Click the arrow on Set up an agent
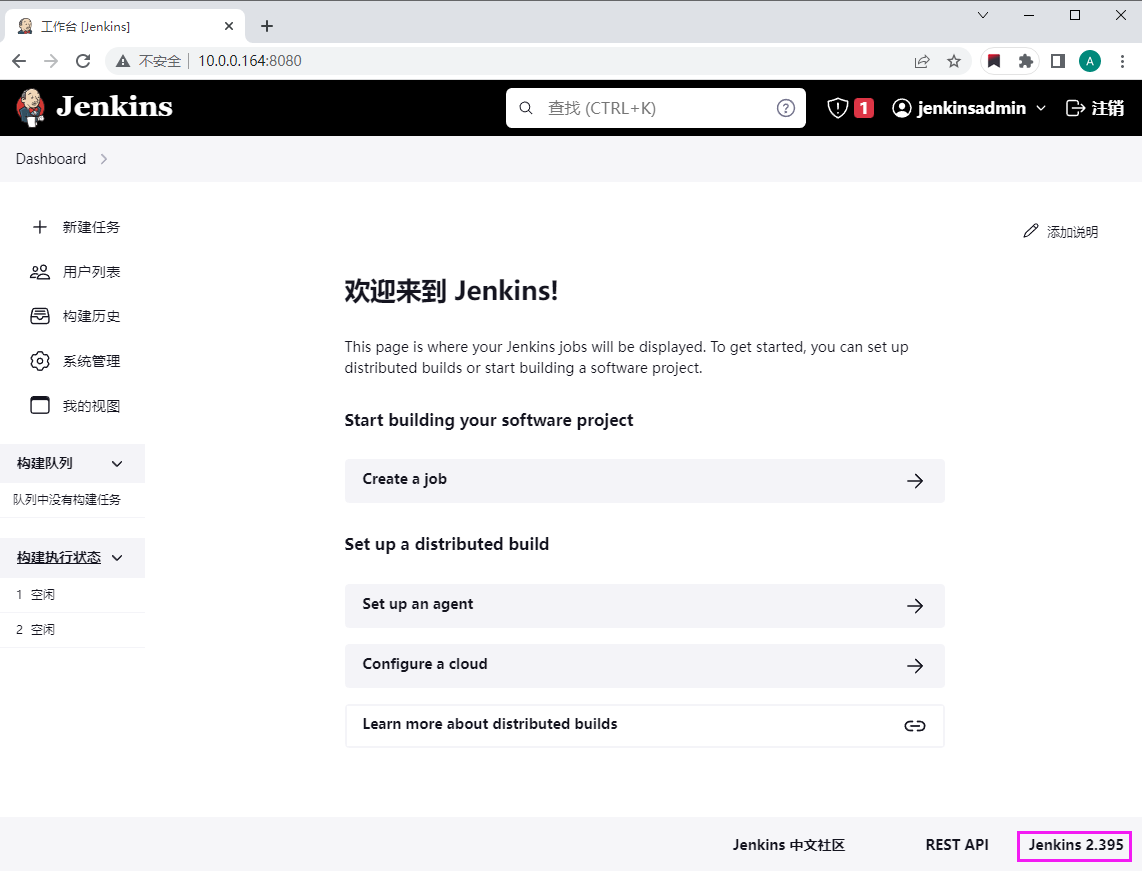1142x871 pixels. [915, 606]
